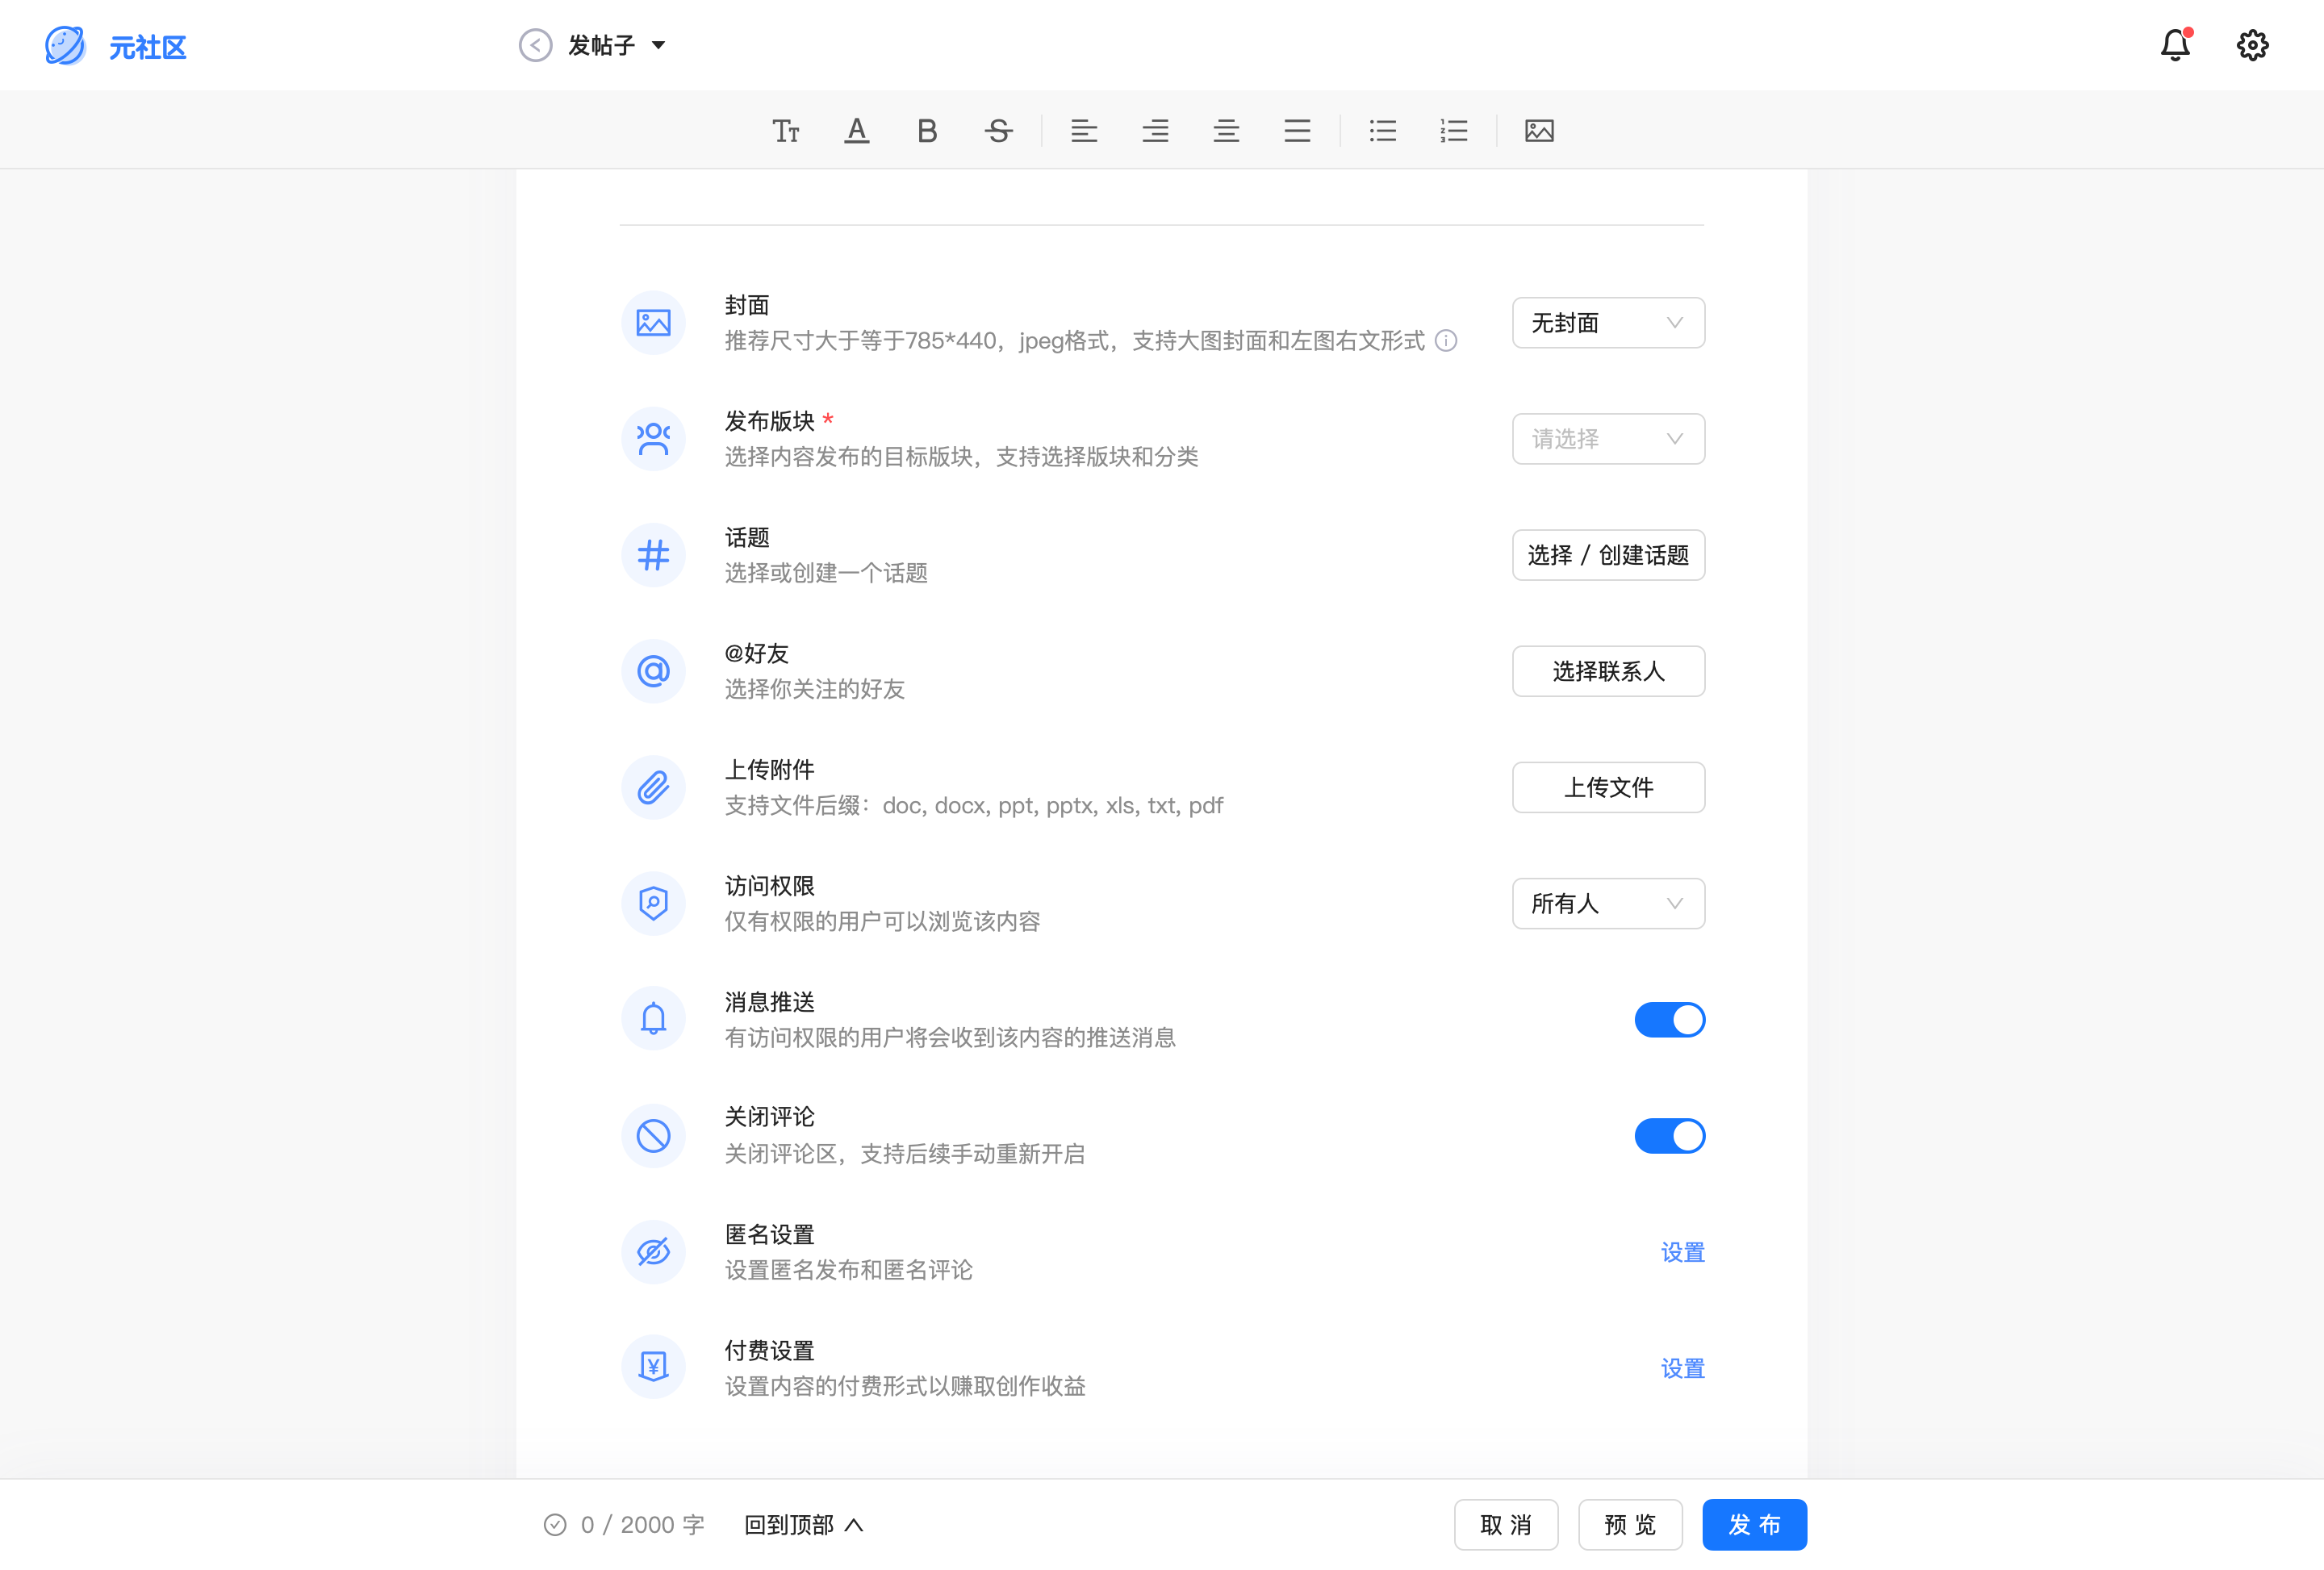This screenshot has width=2324, height=1570.
Task: Open the 无封面 cover dropdown
Action: pos(1607,323)
